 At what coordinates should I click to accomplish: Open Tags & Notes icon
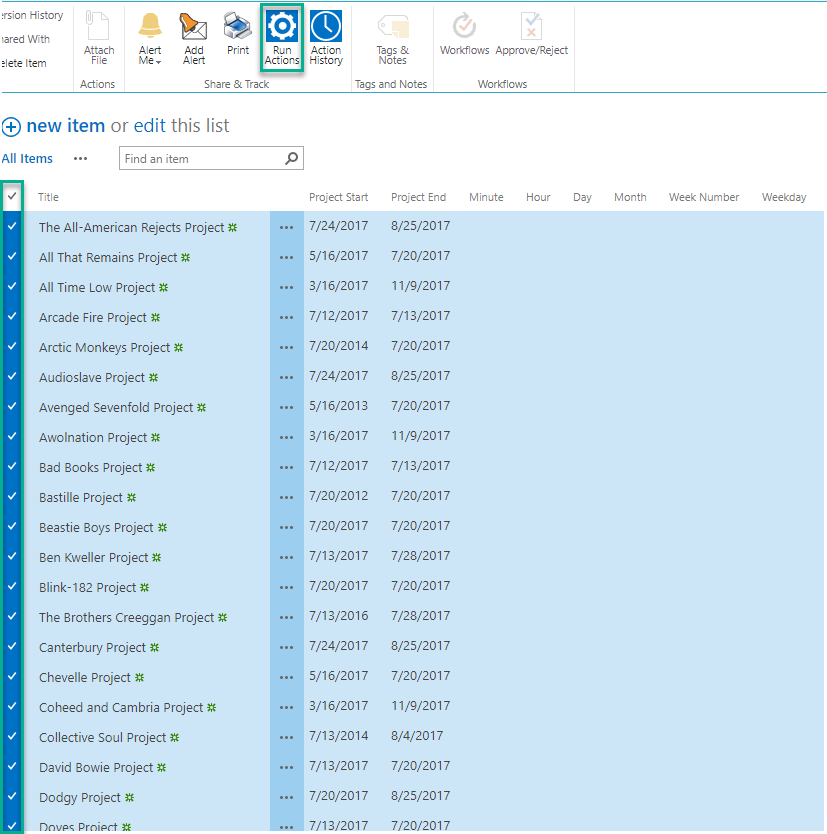coord(393,27)
